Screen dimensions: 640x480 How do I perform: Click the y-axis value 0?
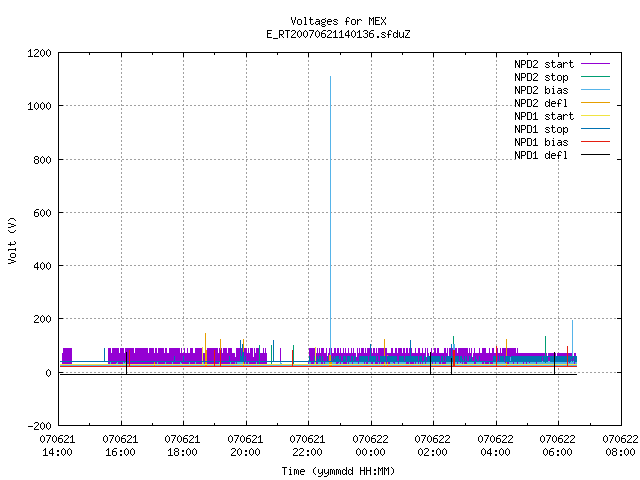coord(49,373)
